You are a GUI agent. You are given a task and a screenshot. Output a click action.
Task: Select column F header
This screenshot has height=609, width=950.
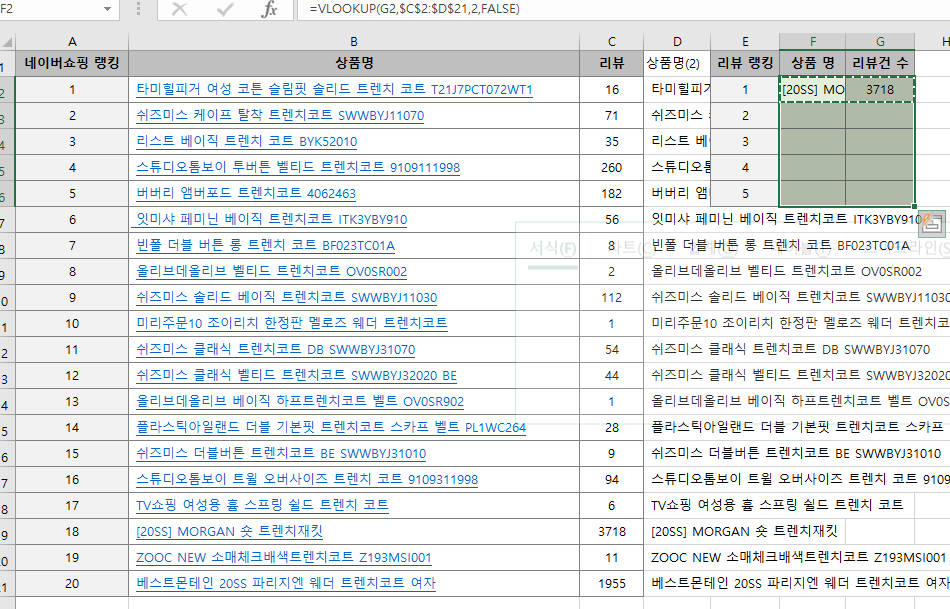click(812, 42)
